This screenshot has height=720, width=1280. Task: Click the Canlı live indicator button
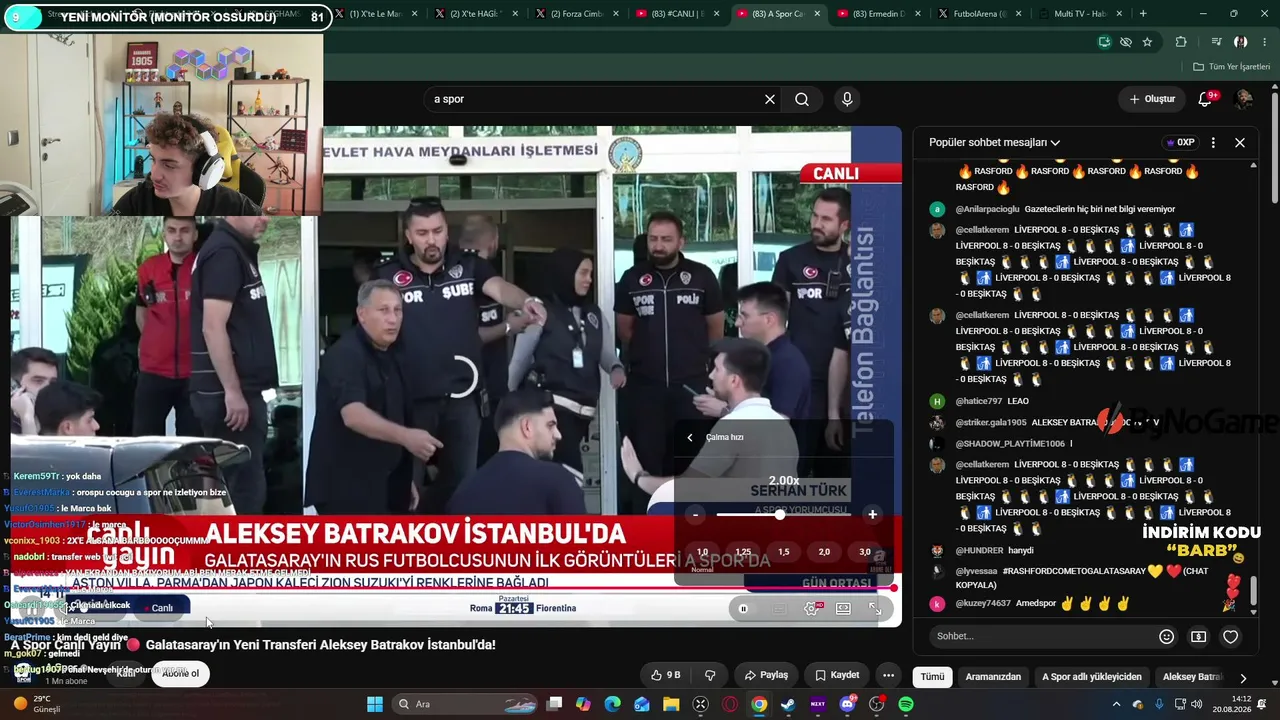point(158,608)
